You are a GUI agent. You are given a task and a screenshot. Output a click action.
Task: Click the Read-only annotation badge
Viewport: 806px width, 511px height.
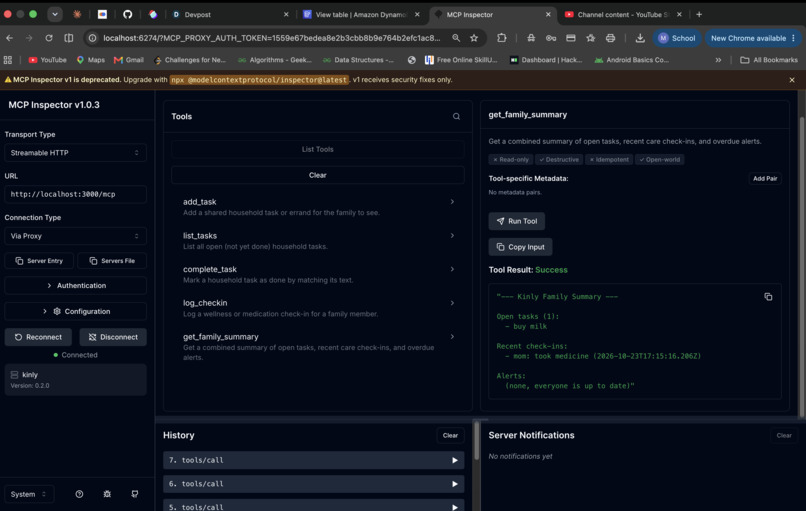(x=511, y=160)
